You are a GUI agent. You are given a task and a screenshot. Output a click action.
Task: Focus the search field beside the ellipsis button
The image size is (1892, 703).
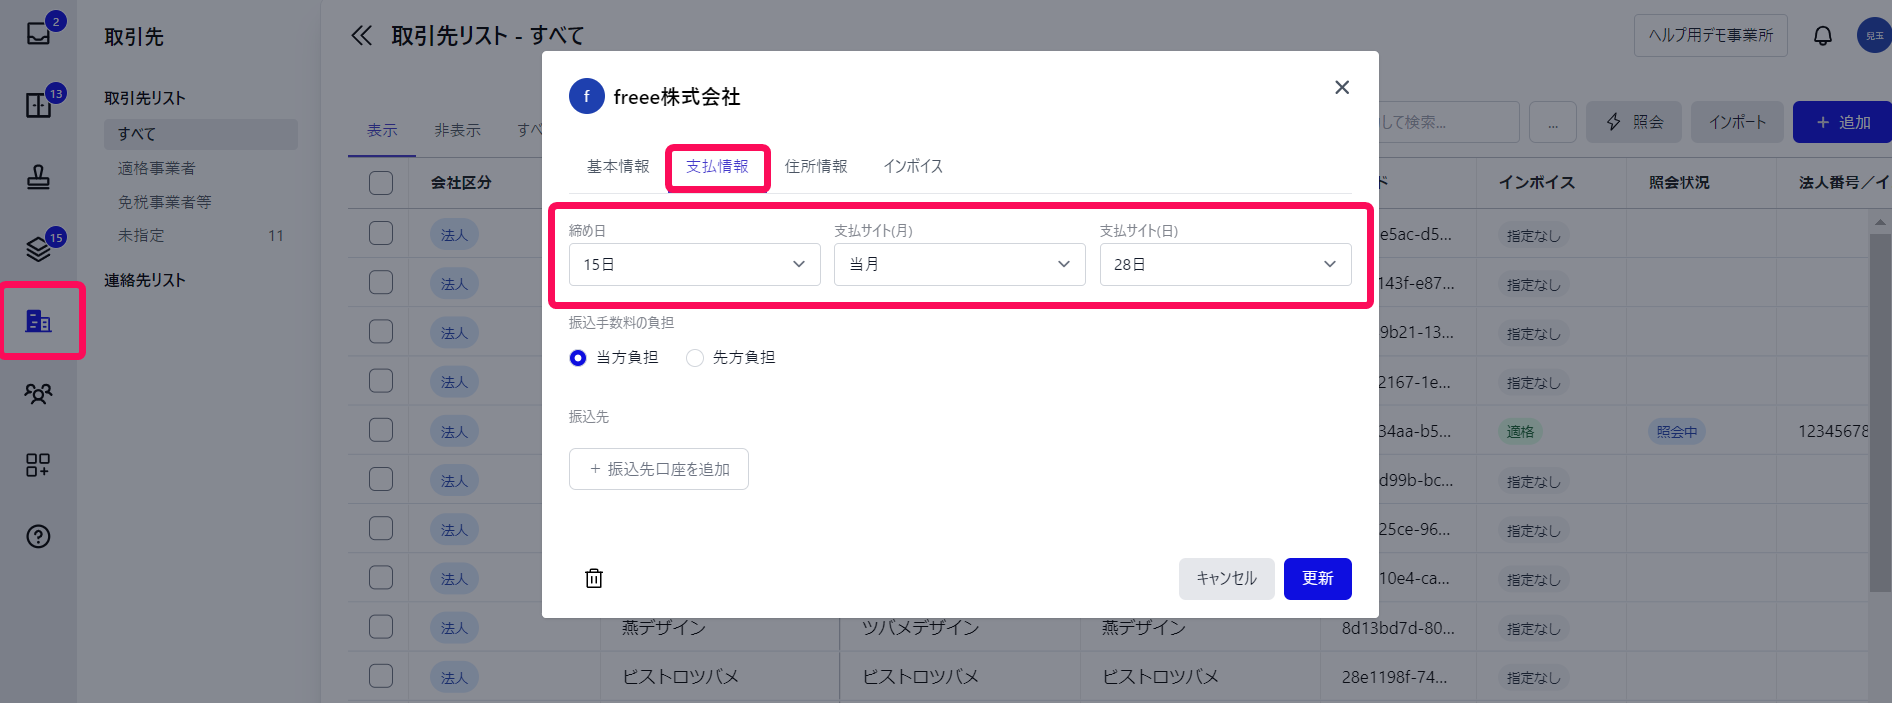coord(1449,122)
